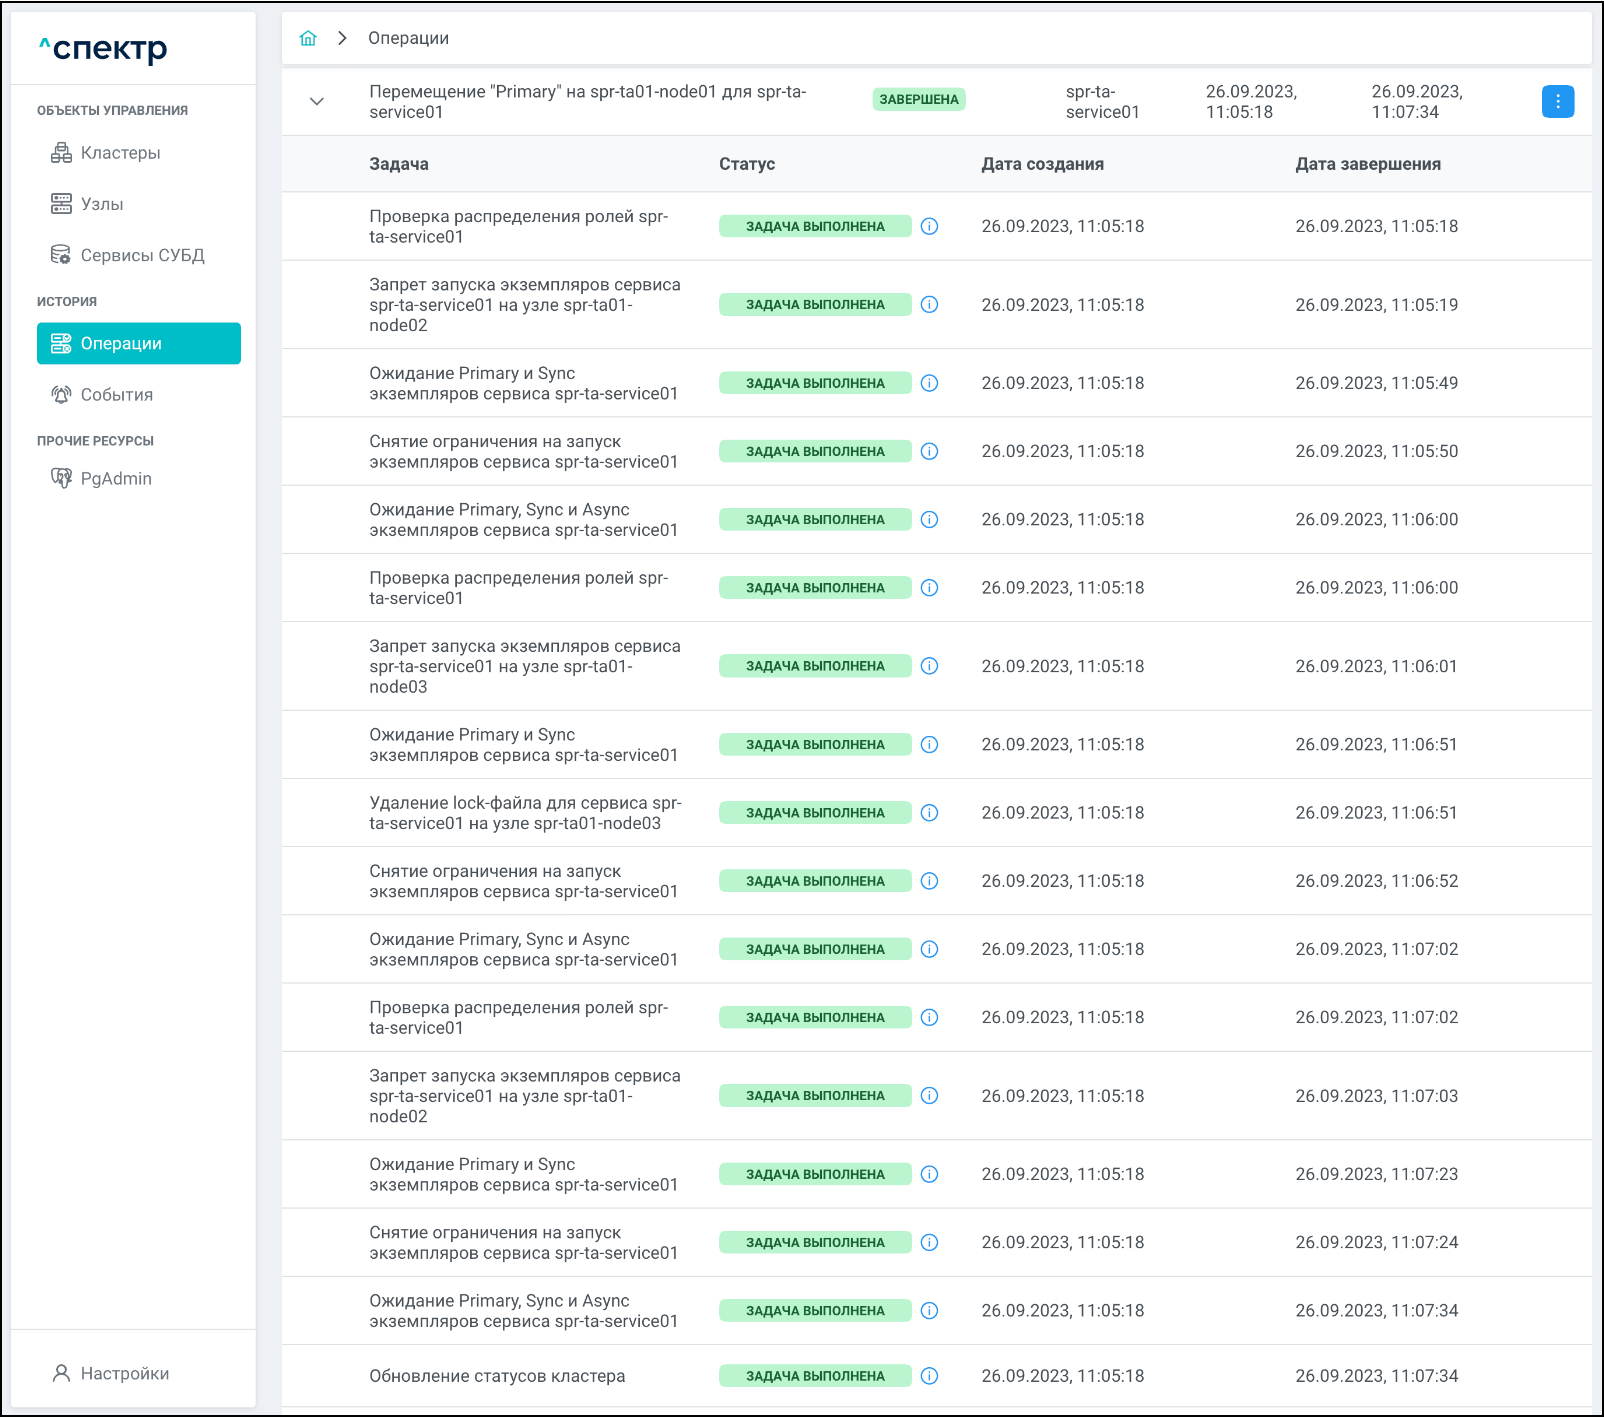Open the three-dot actions menu for the operation
This screenshot has height=1418, width=1604.
click(1557, 101)
